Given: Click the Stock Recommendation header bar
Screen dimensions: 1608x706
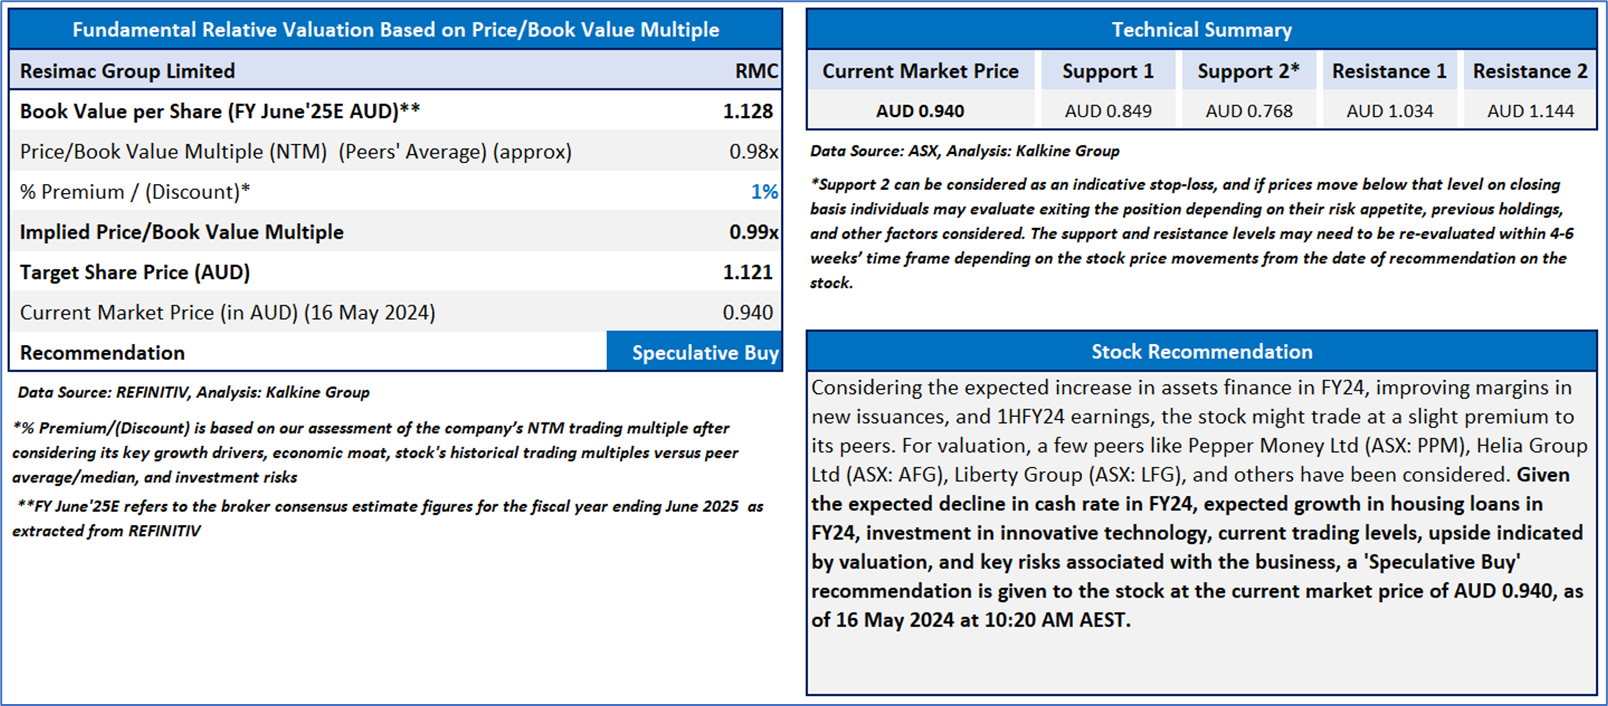Looking at the screenshot, I should click(x=1201, y=351).
